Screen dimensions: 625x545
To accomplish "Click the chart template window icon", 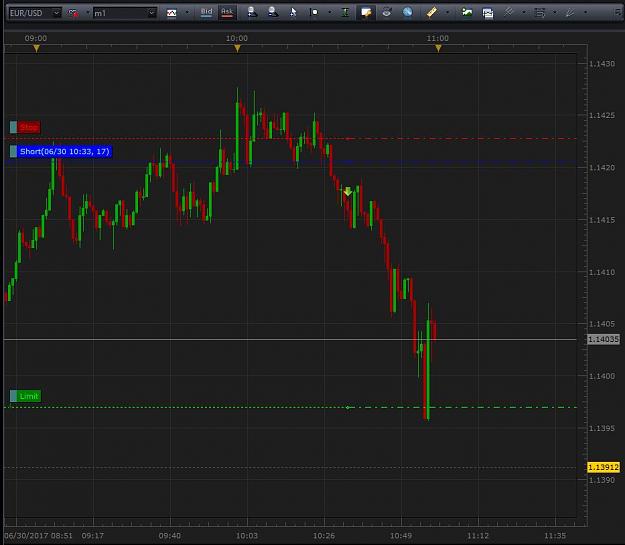I will pyautogui.click(x=488, y=13).
